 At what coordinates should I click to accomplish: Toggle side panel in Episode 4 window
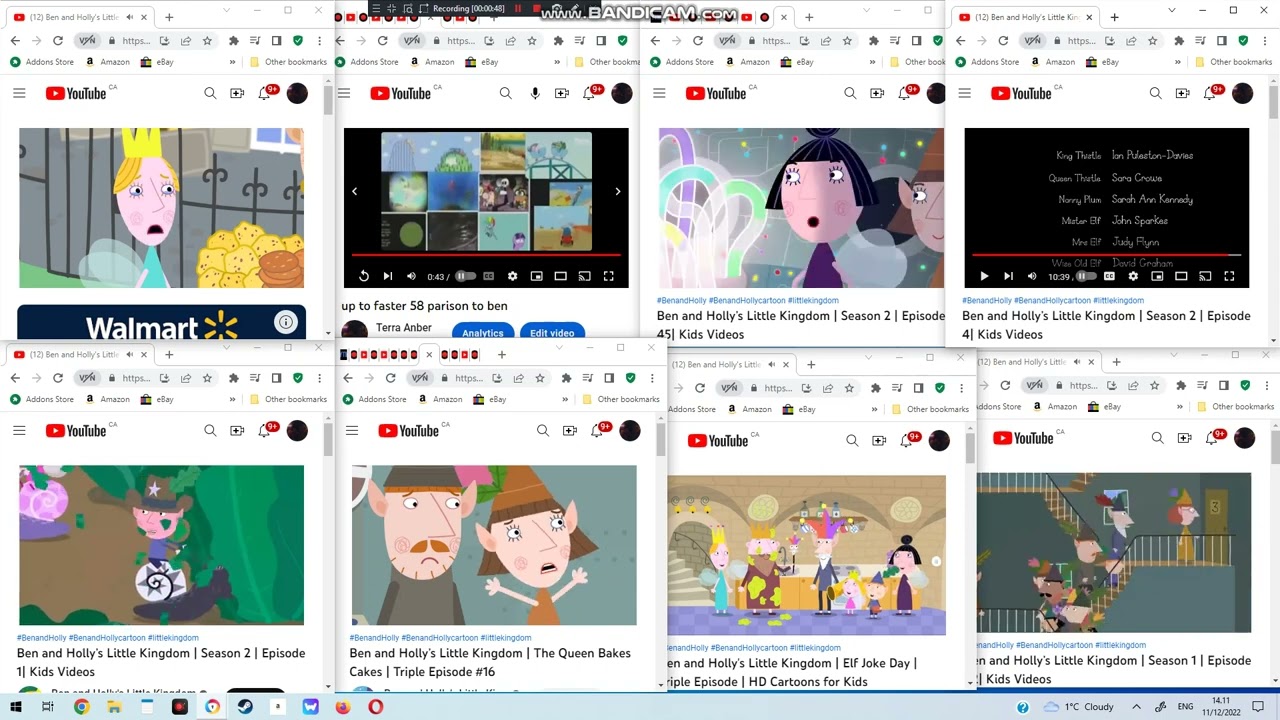tap(1222, 41)
